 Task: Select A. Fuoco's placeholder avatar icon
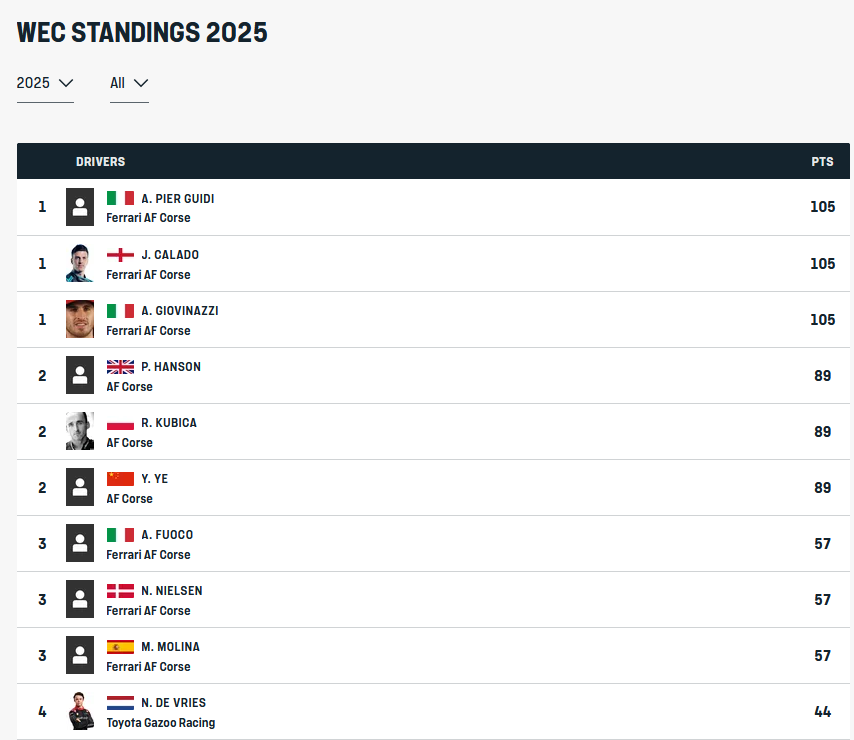click(x=80, y=543)
